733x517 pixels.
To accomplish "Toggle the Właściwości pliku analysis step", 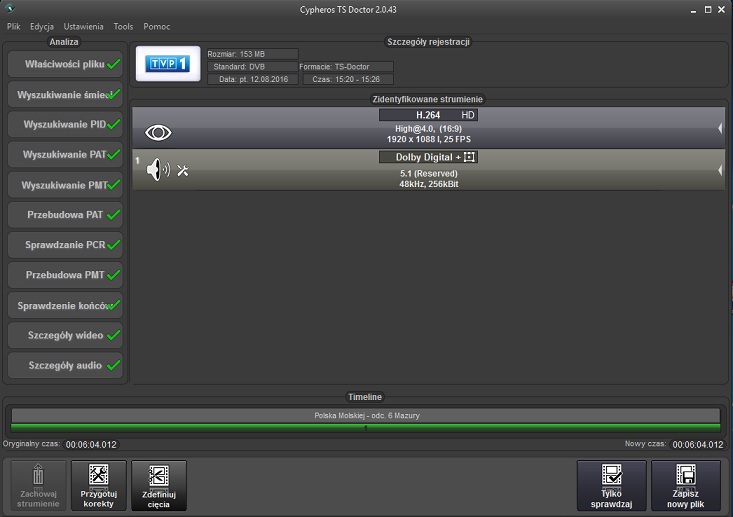I will [65, 65].
